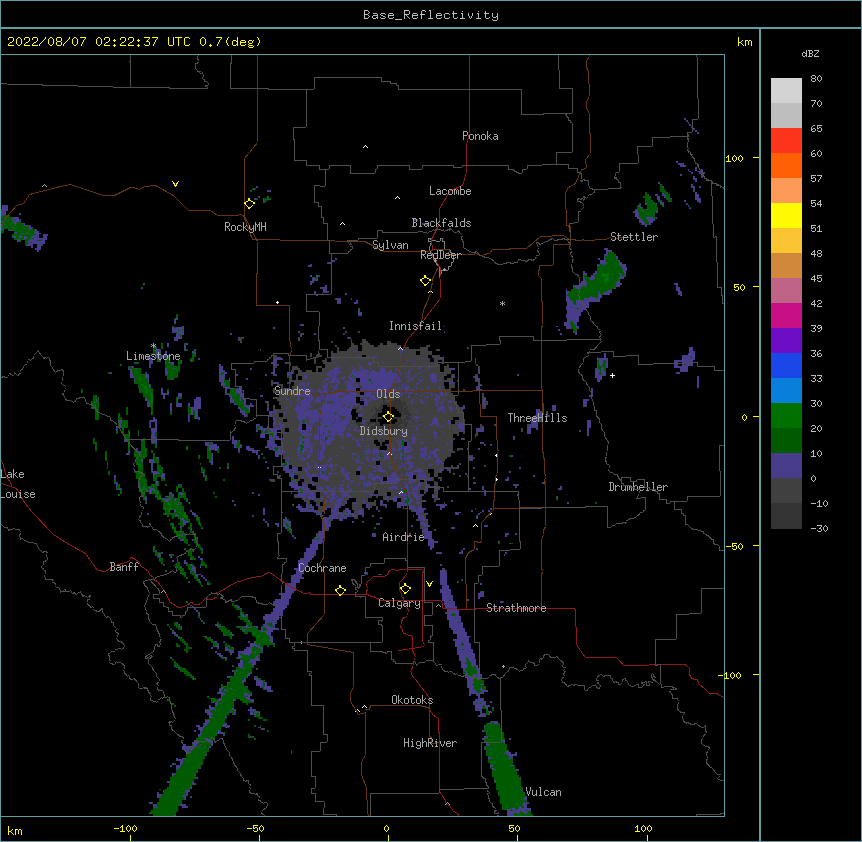
Task: Click the Vulcan town label
Action: pyautogui.click(x=543, y=792)
